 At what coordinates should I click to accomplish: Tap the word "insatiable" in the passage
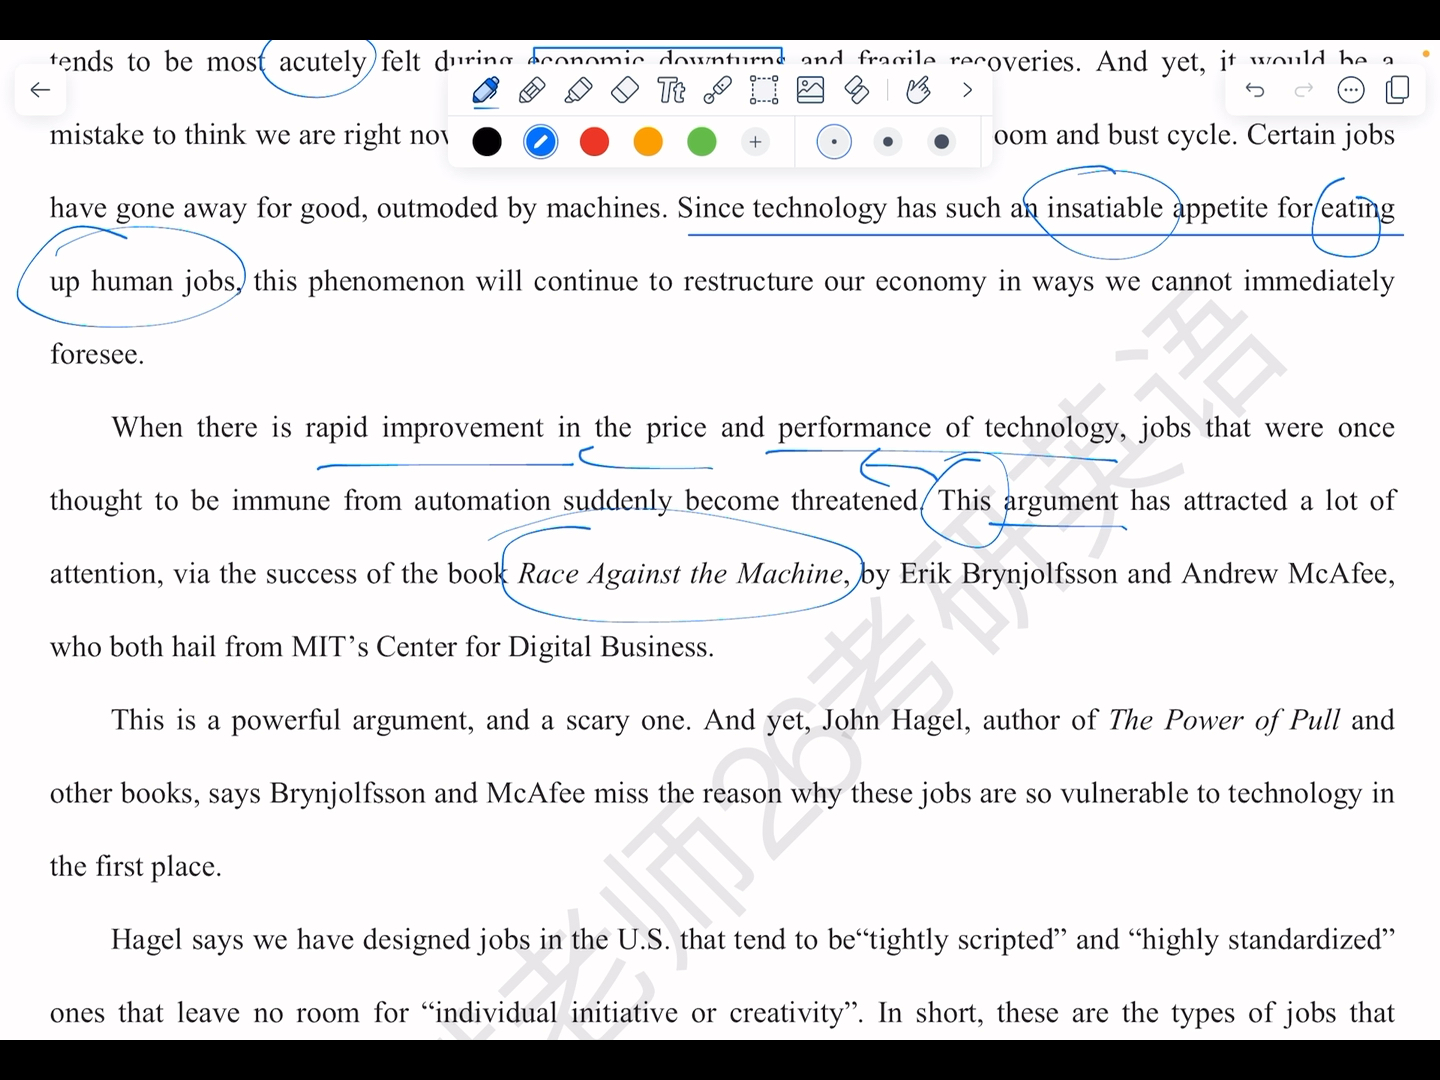1105,208
